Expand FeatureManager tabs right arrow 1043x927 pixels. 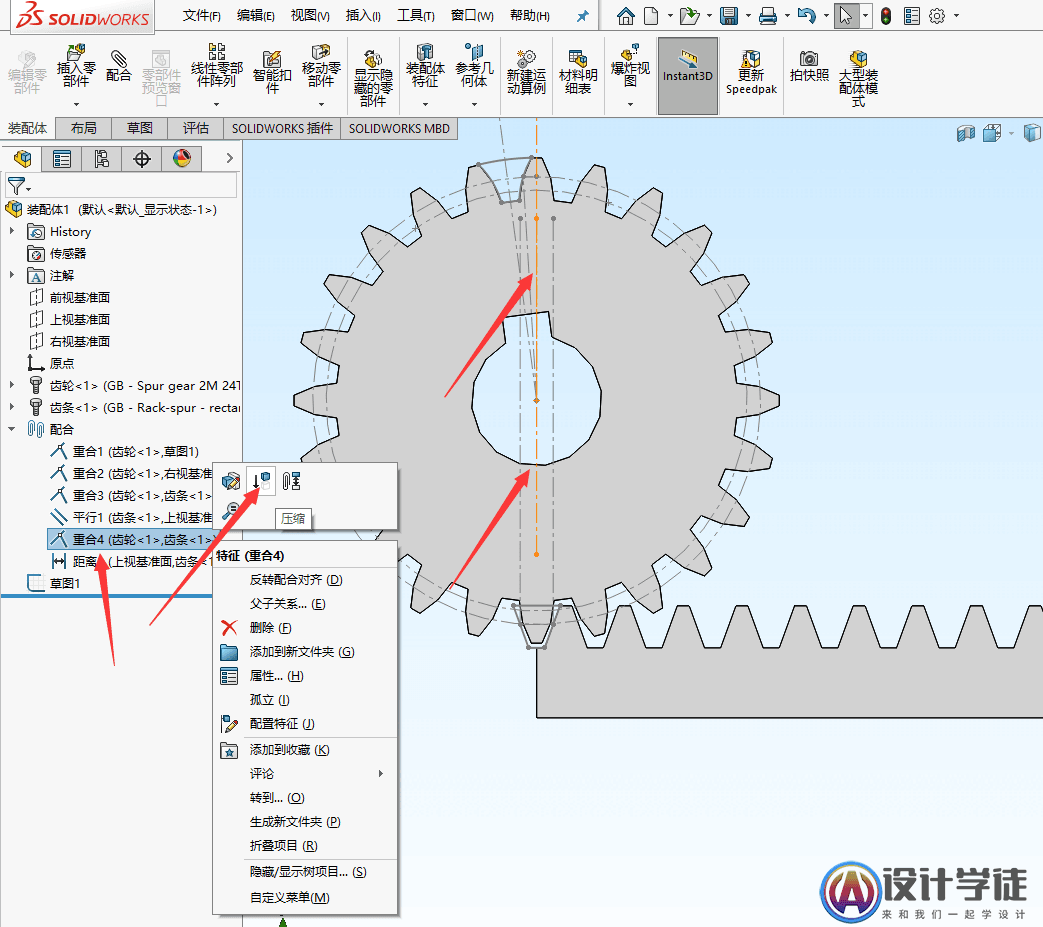point(229,158)
